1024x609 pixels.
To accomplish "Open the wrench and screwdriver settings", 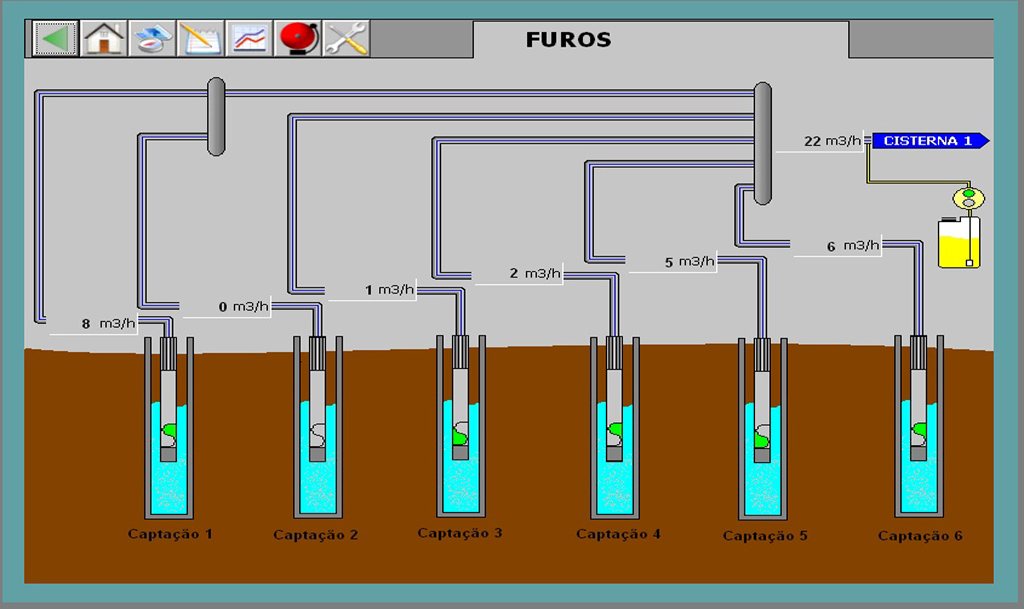I will (347, 39).
